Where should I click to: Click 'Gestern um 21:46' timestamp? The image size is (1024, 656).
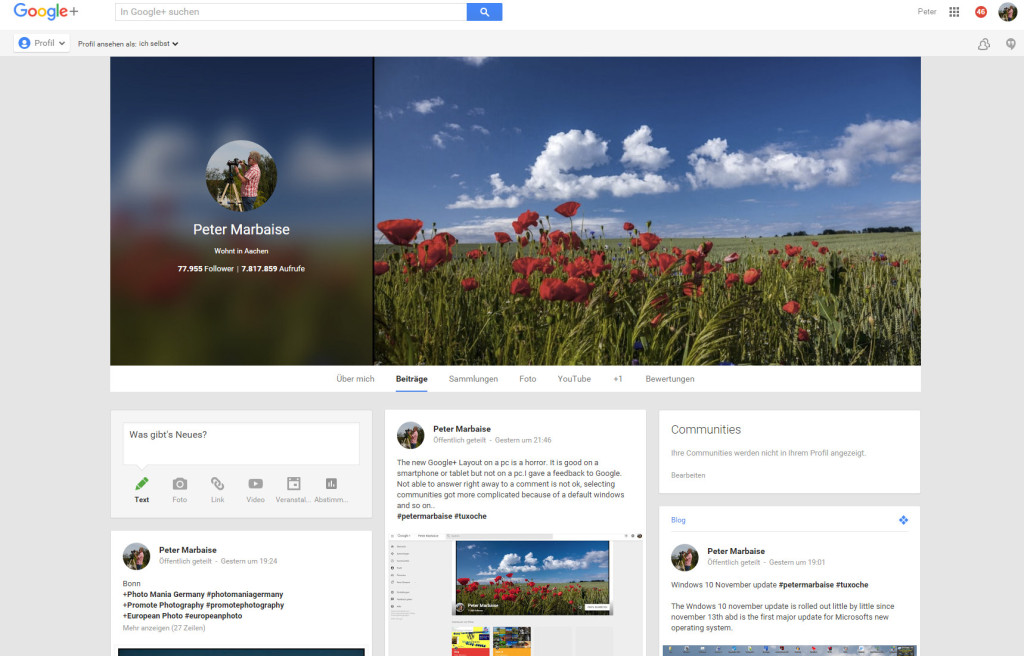(x=523, y=440)
